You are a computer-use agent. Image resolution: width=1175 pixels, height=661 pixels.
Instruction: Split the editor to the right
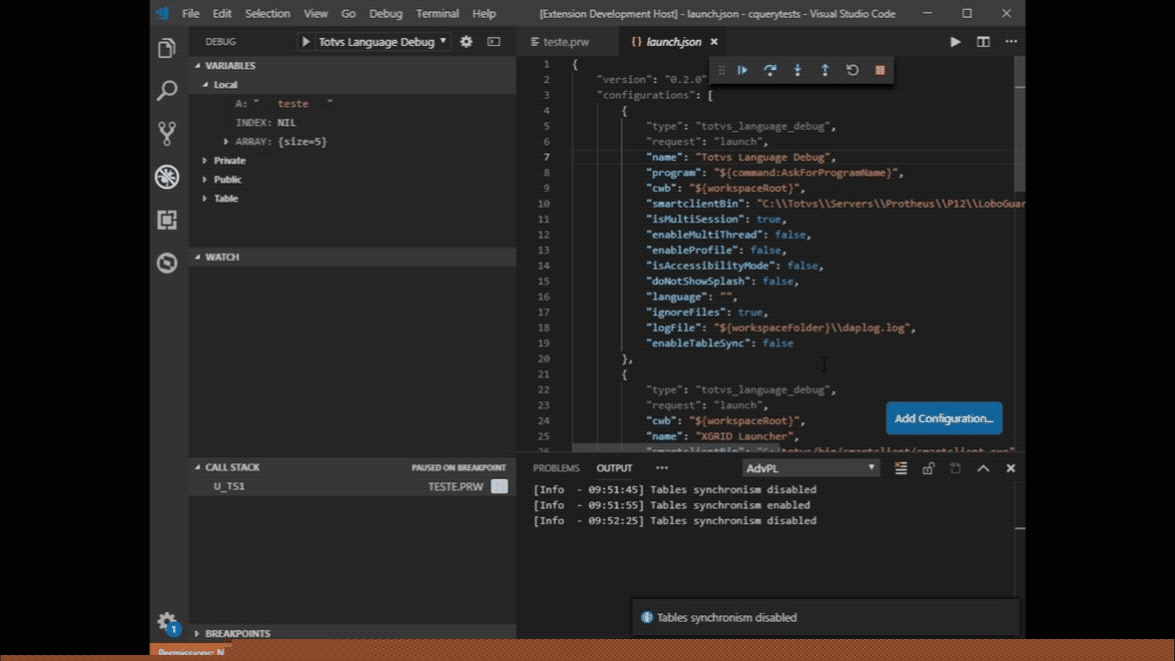(x=983, y=42)
